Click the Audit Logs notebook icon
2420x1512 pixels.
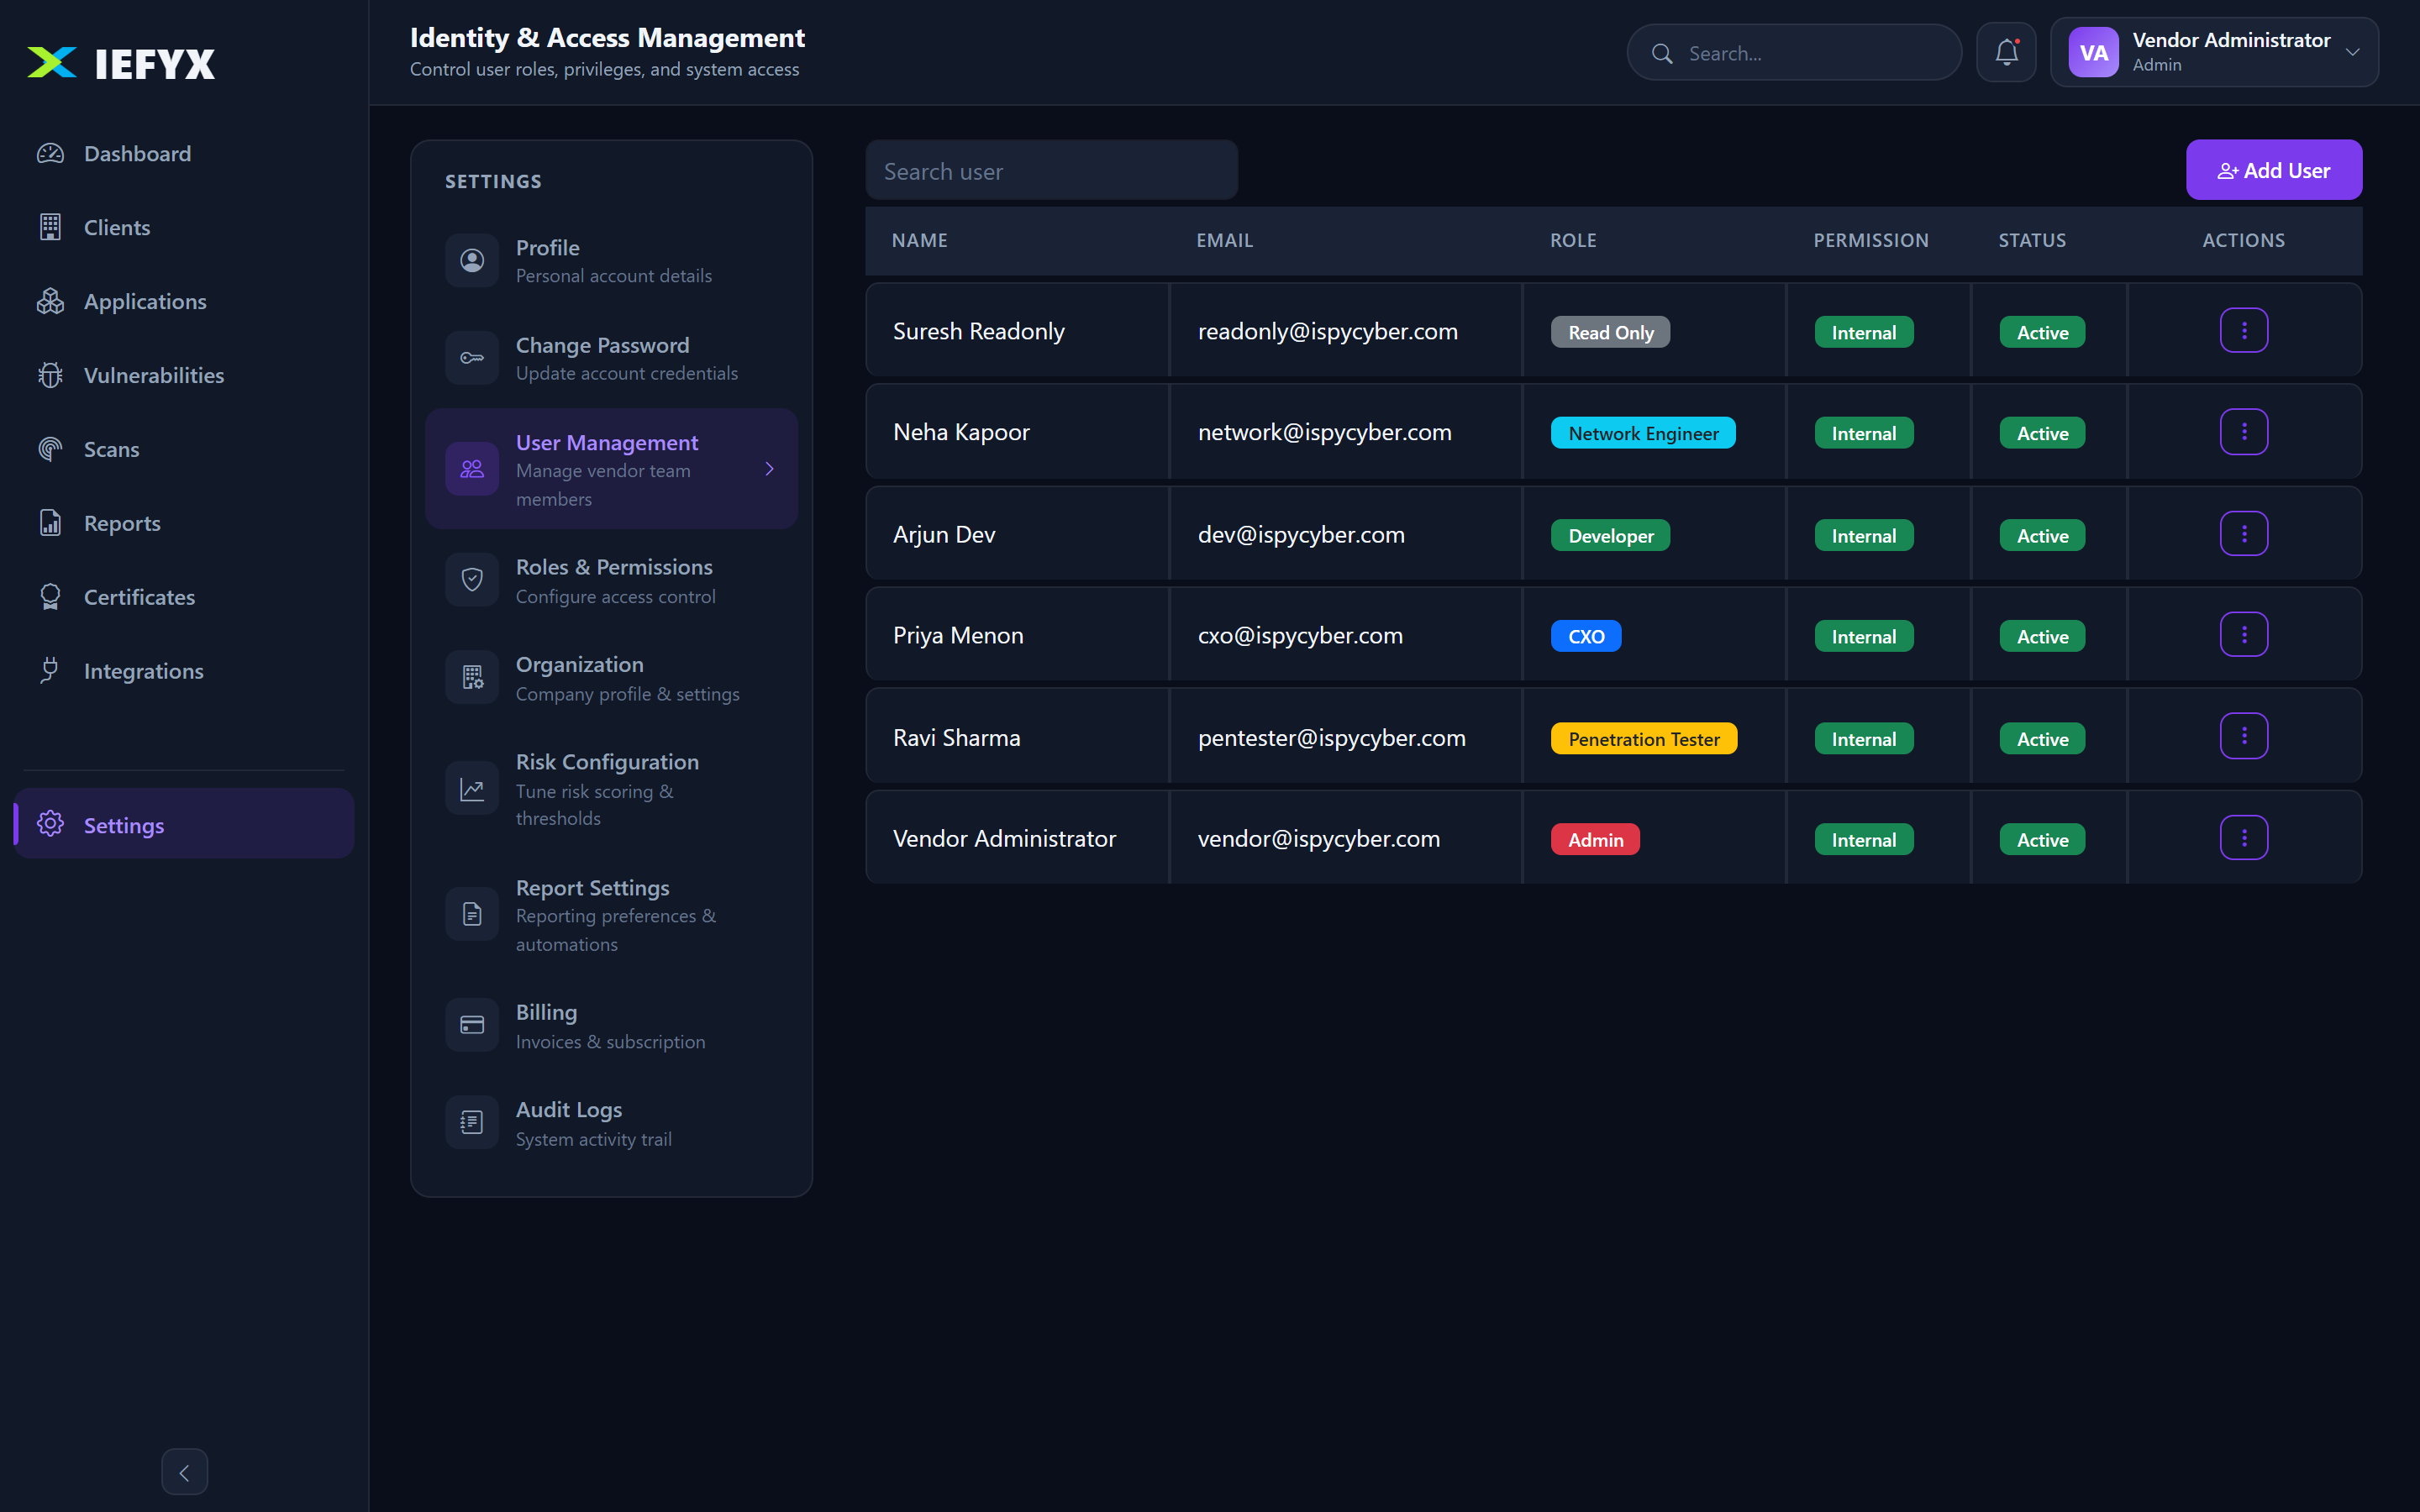pyautogui.click(x=472, y=1122)
